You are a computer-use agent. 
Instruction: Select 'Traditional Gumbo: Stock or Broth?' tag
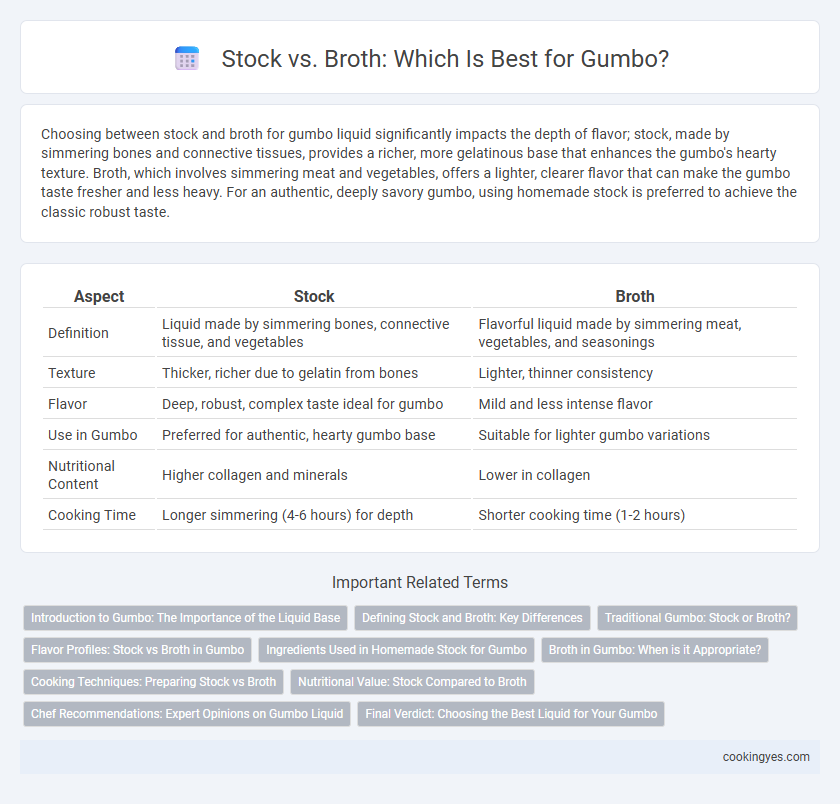point(697,618)
